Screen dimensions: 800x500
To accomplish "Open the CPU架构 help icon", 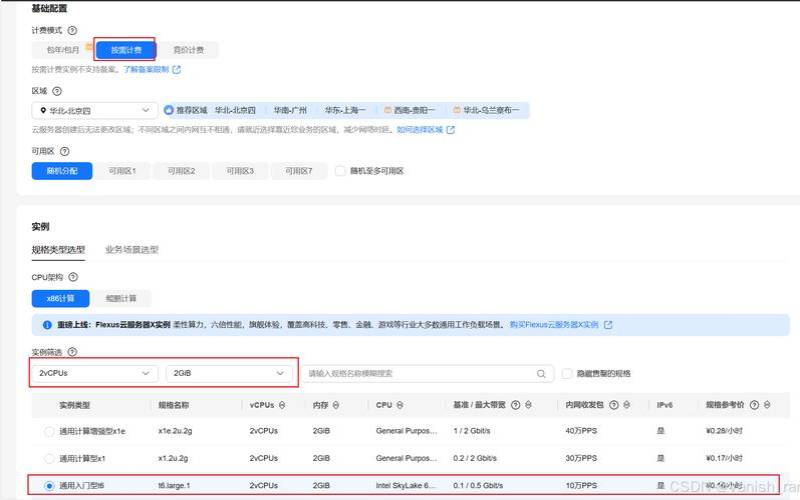I will click(x=73, y=277).
